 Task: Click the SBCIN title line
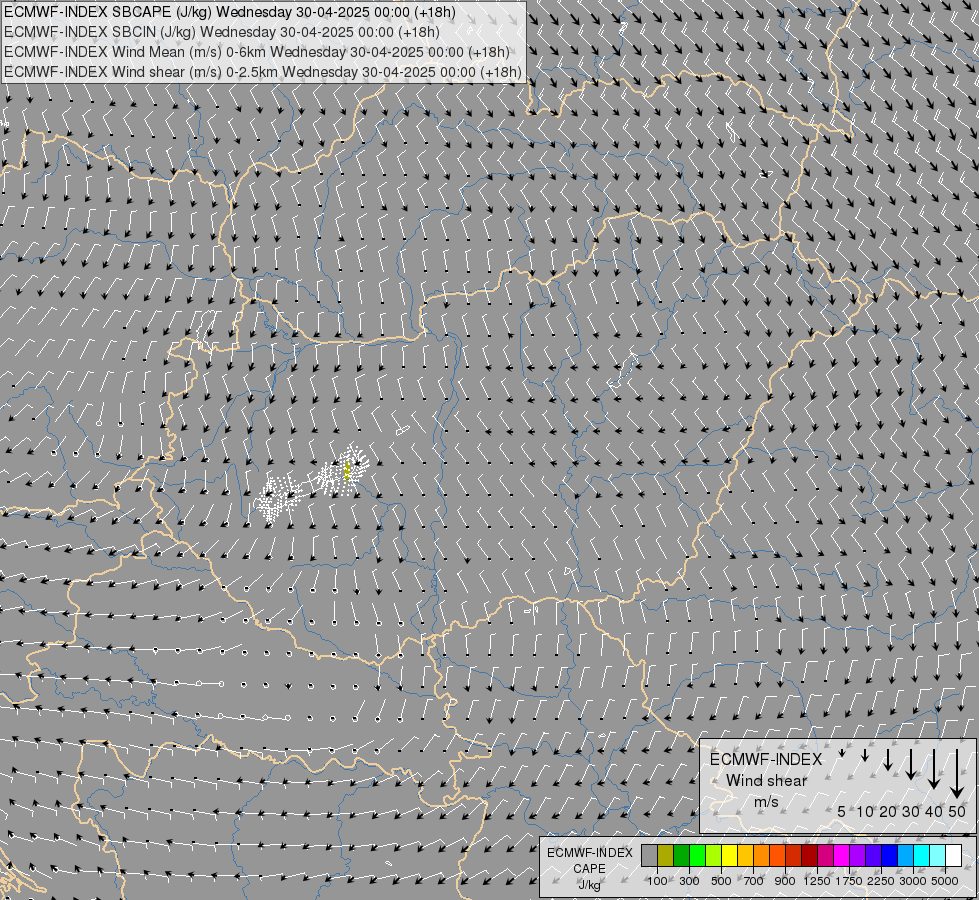click(x=222, y=32)
